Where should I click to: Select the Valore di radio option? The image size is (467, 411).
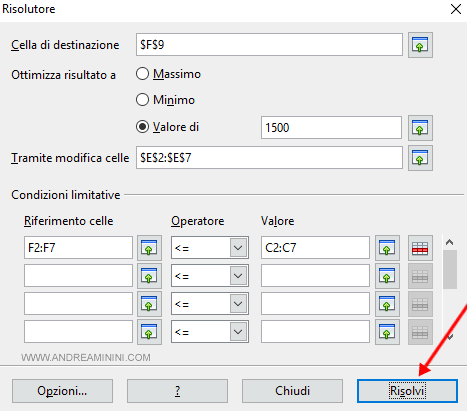tap(142, 127)
